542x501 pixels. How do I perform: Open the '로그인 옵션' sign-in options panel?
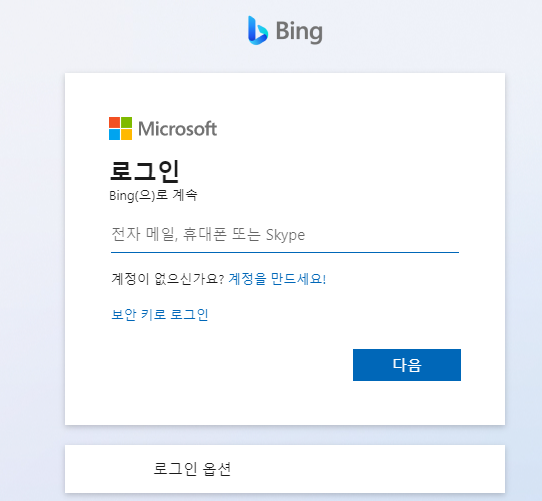(285, 469)
